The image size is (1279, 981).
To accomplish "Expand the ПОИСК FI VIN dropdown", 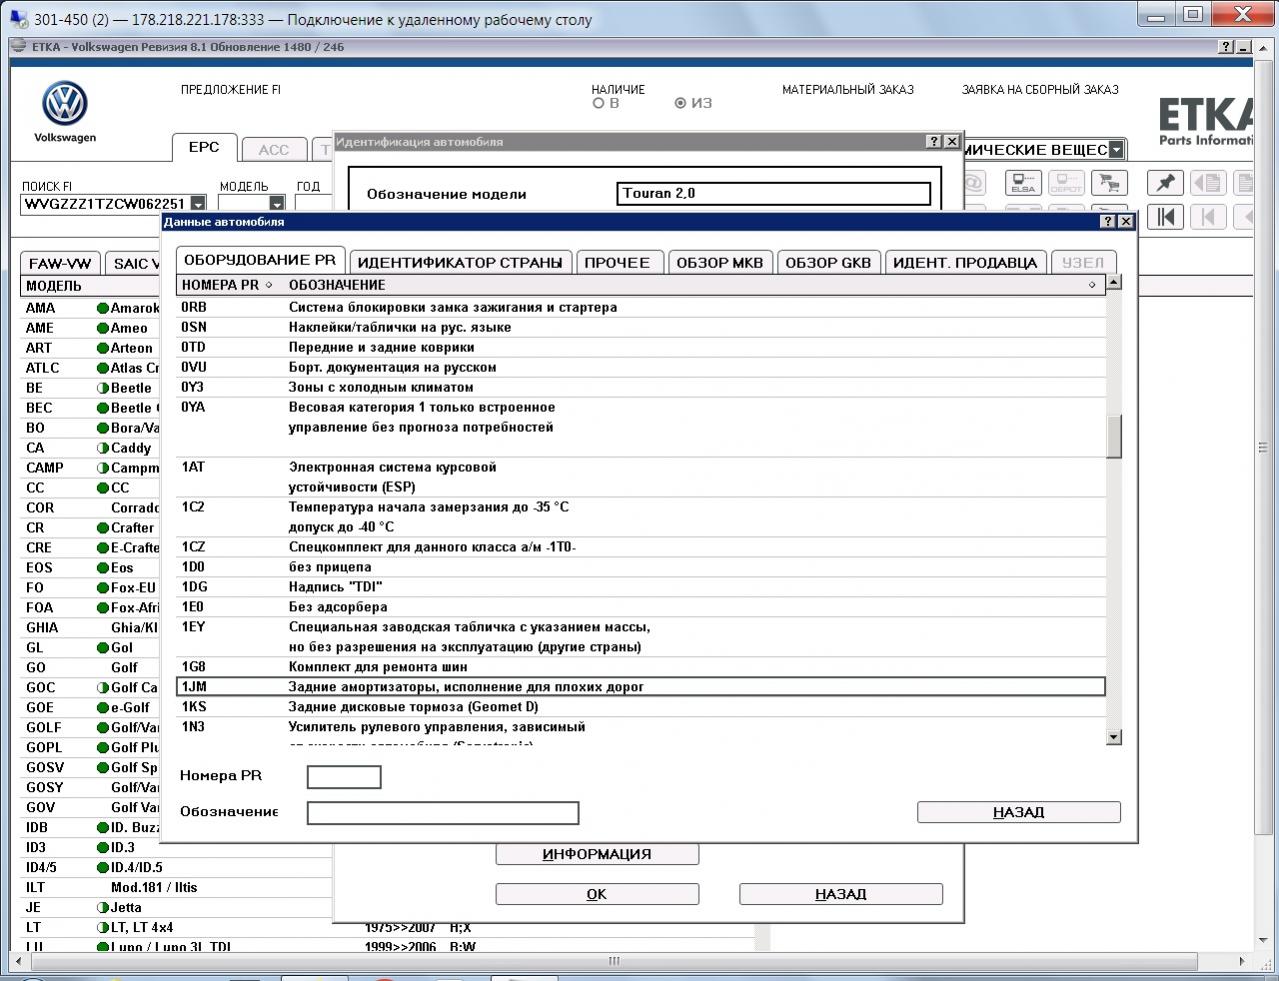I will [198, 204].
